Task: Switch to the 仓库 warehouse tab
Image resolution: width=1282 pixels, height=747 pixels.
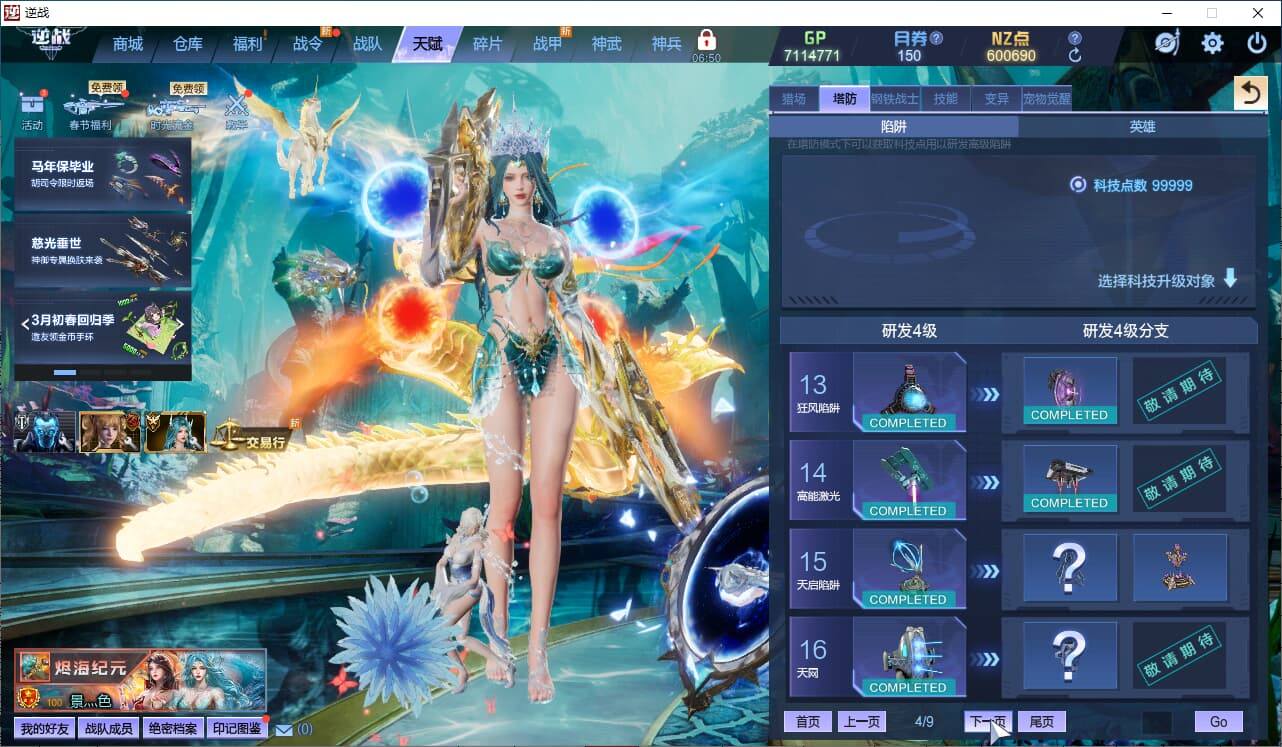Action: tap(188, 44)
